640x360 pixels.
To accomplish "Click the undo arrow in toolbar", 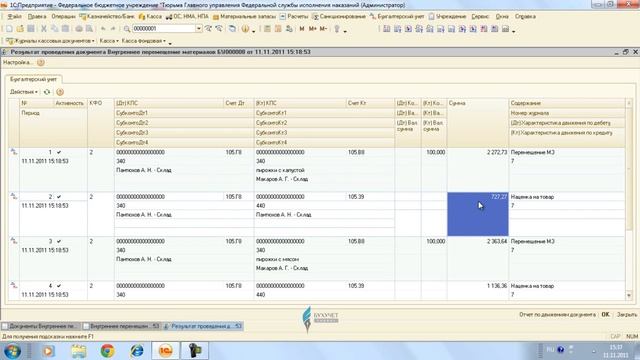I will coord(103,29).
